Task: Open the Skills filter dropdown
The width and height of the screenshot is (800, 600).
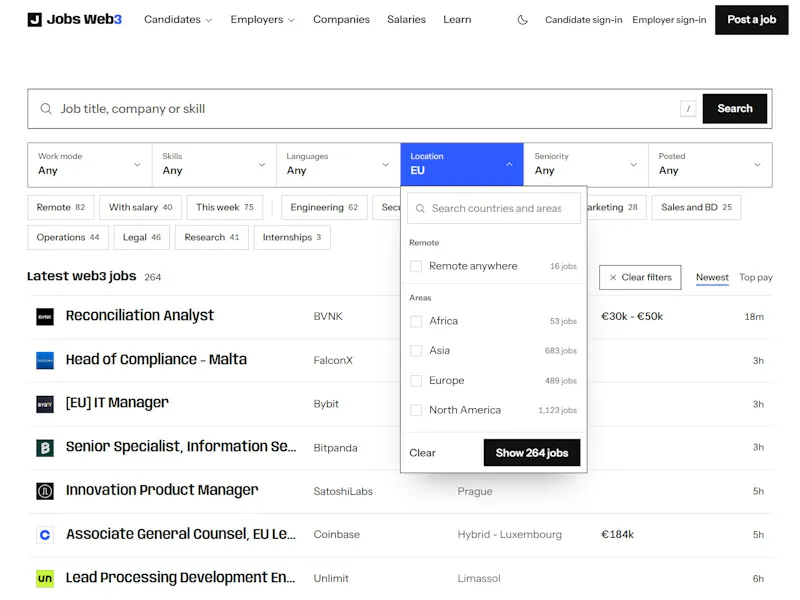Action: [214, 165]
